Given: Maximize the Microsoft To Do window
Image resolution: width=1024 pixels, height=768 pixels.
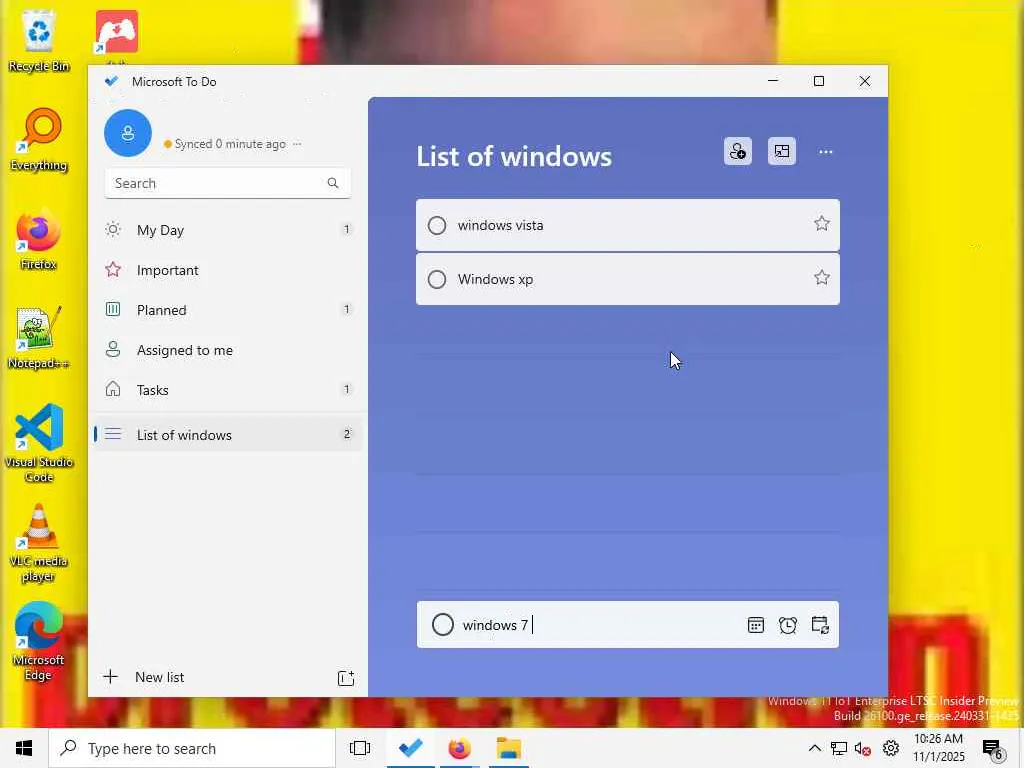Looking at the screenshot, I should [819, 81].
